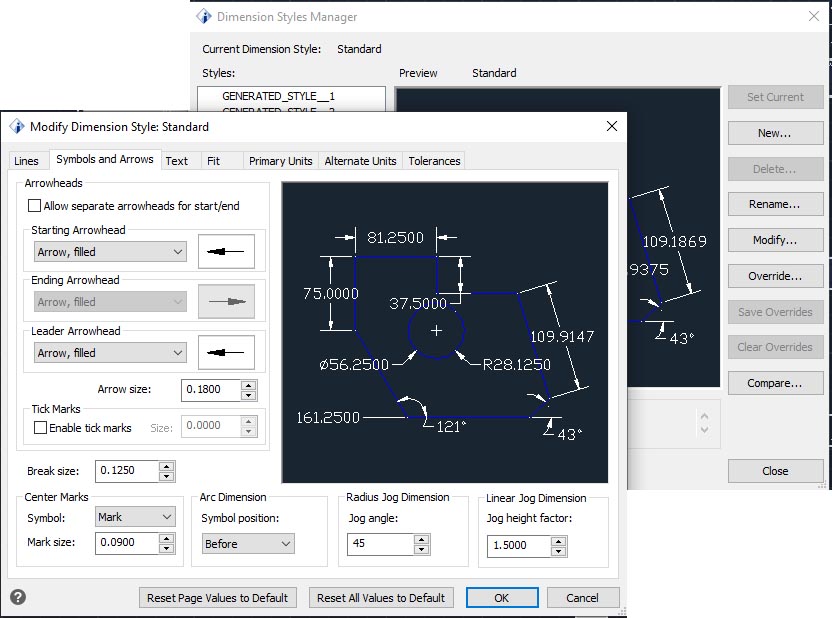The height and width of the screenshot is (618, 832).
Task: Click the Leader Arrowhead preview image
Action: 227,352
